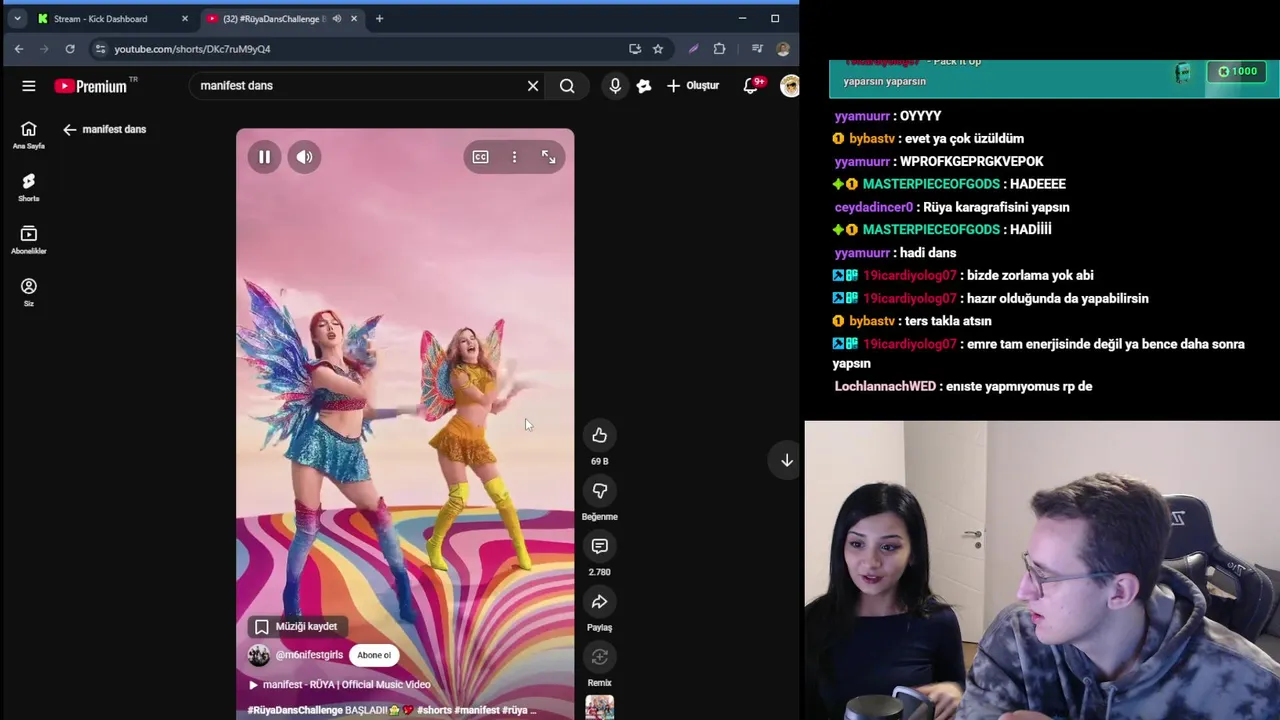Enter fullscreen with the expand icon
Image resolution: width=1280 pixels, height=720 pixels.
pyautogui.click(x=548, y=157)
